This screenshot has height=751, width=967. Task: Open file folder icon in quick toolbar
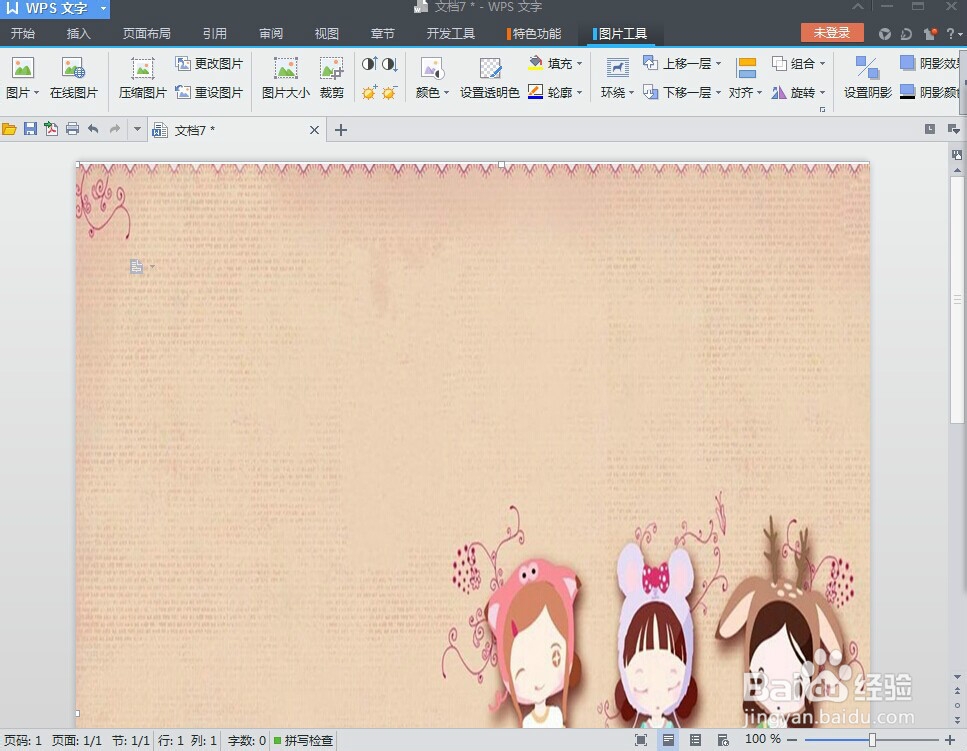tap(9, 129)
